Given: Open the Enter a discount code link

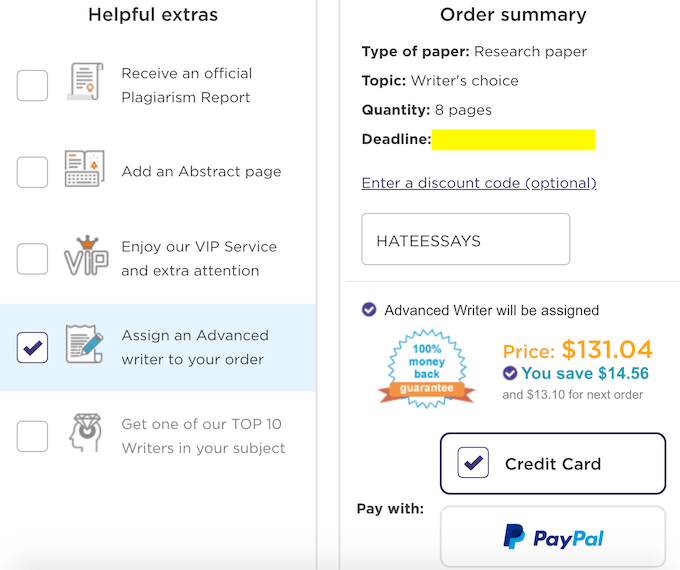Looking at the screenshot, I should click(479, 183).
